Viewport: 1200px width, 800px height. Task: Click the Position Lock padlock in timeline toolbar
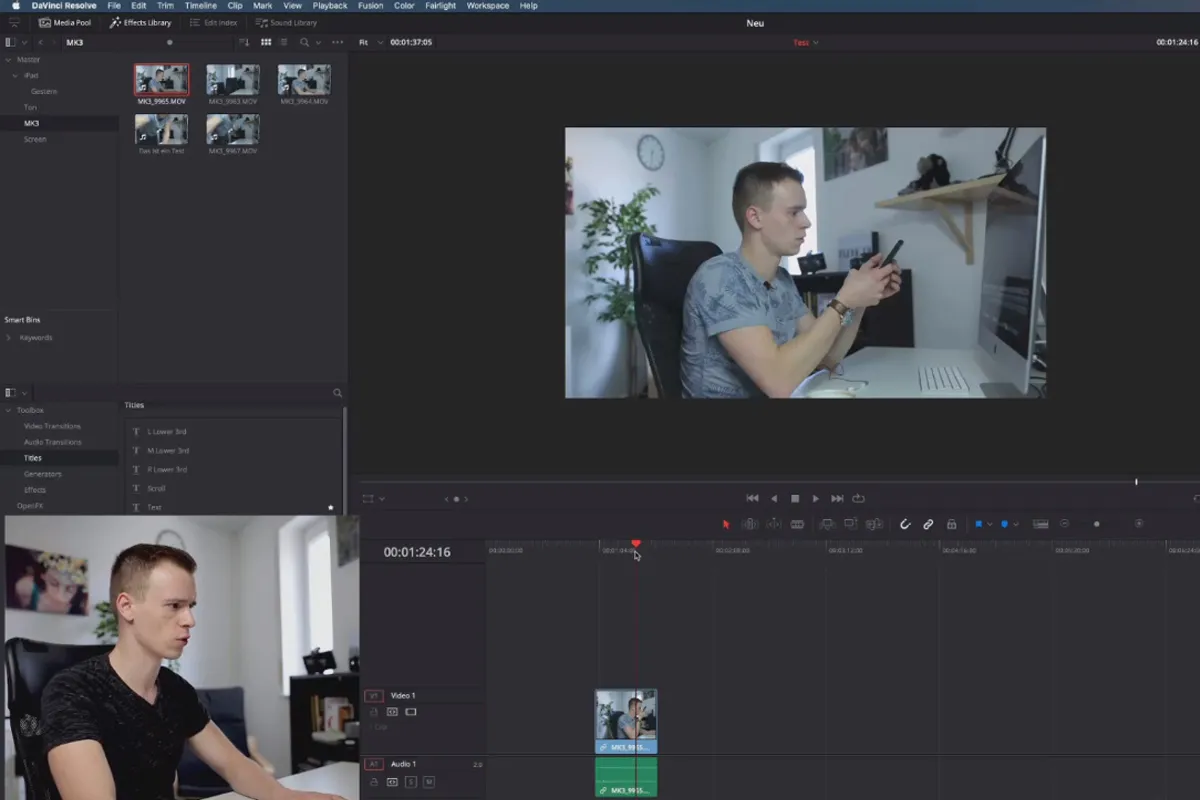951,524
